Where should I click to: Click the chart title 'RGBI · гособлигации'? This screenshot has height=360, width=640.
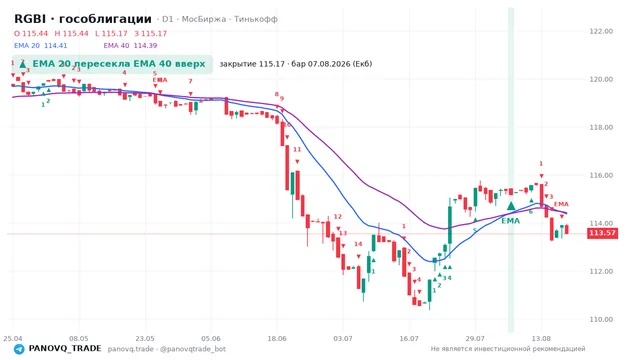click(83, 19)
